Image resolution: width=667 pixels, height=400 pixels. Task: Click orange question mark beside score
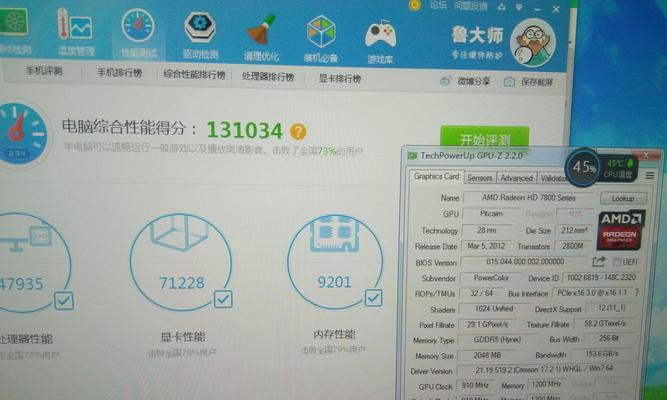coord(298,131)
